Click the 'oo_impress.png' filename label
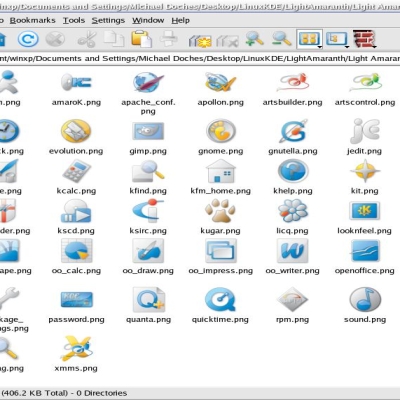 pos(220,271)
